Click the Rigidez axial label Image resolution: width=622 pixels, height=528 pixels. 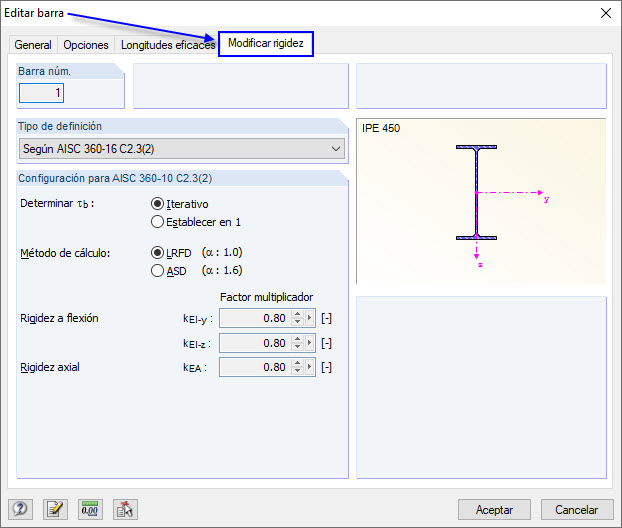50,367
